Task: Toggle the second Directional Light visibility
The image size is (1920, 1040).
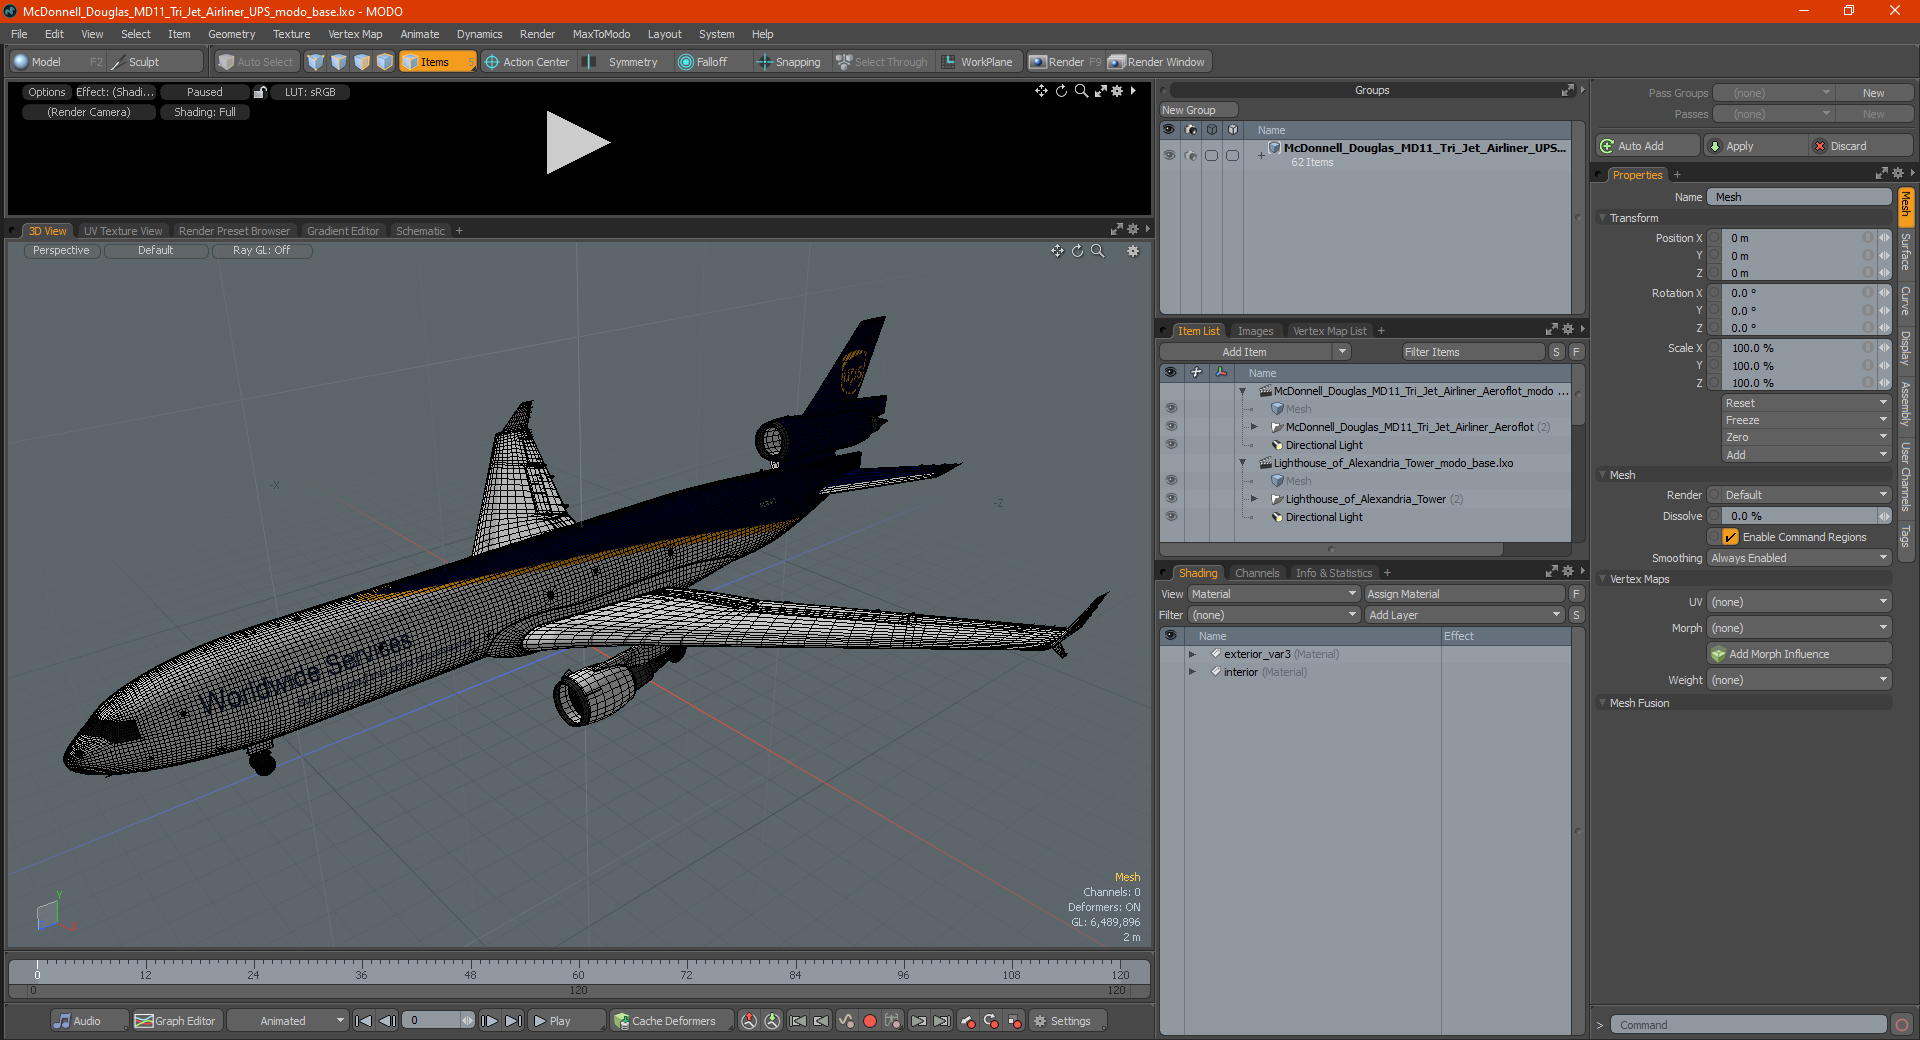Action: tap(1171, 517)
